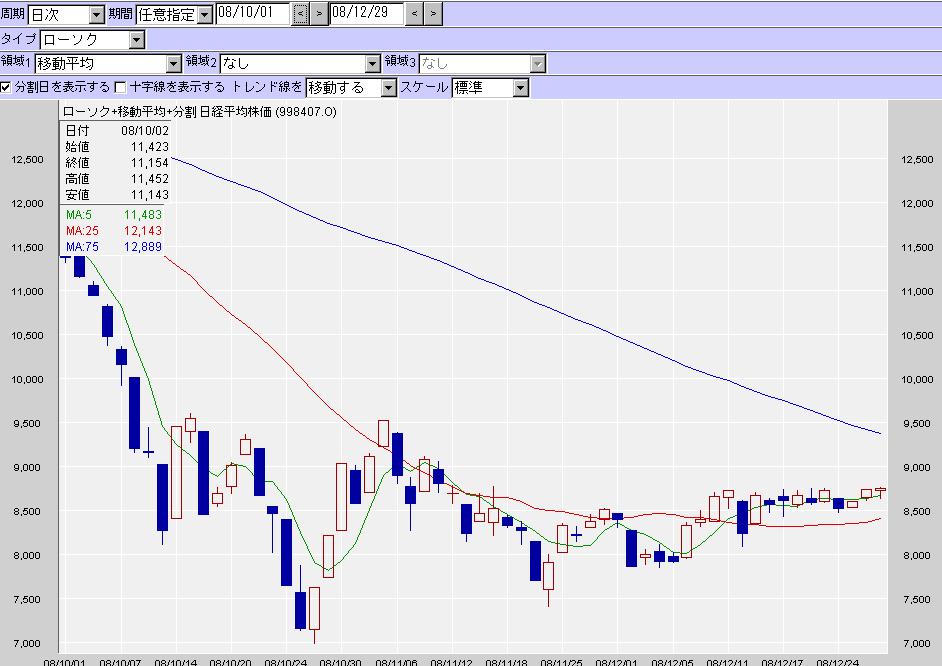942x666 pixels.
Task: Click the start date field 08/10/01
Action: tap(252, 14)
